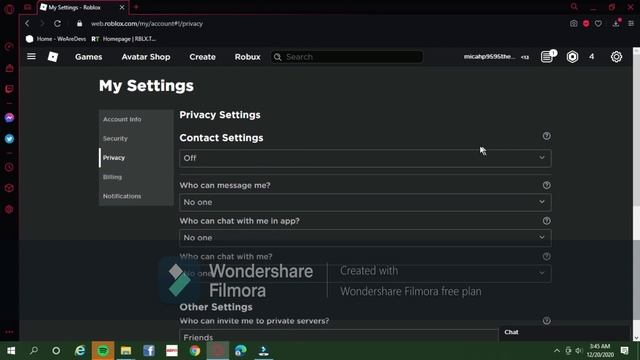The image size is (640, 360).
Task: Click the volume speaker tray icon
Action: point(578,351)
